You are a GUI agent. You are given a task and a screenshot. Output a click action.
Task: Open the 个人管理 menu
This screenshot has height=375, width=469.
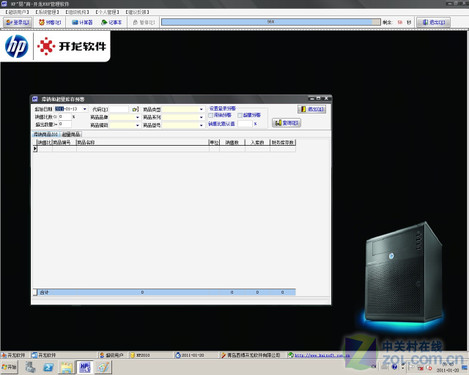[x=107, y=12]
